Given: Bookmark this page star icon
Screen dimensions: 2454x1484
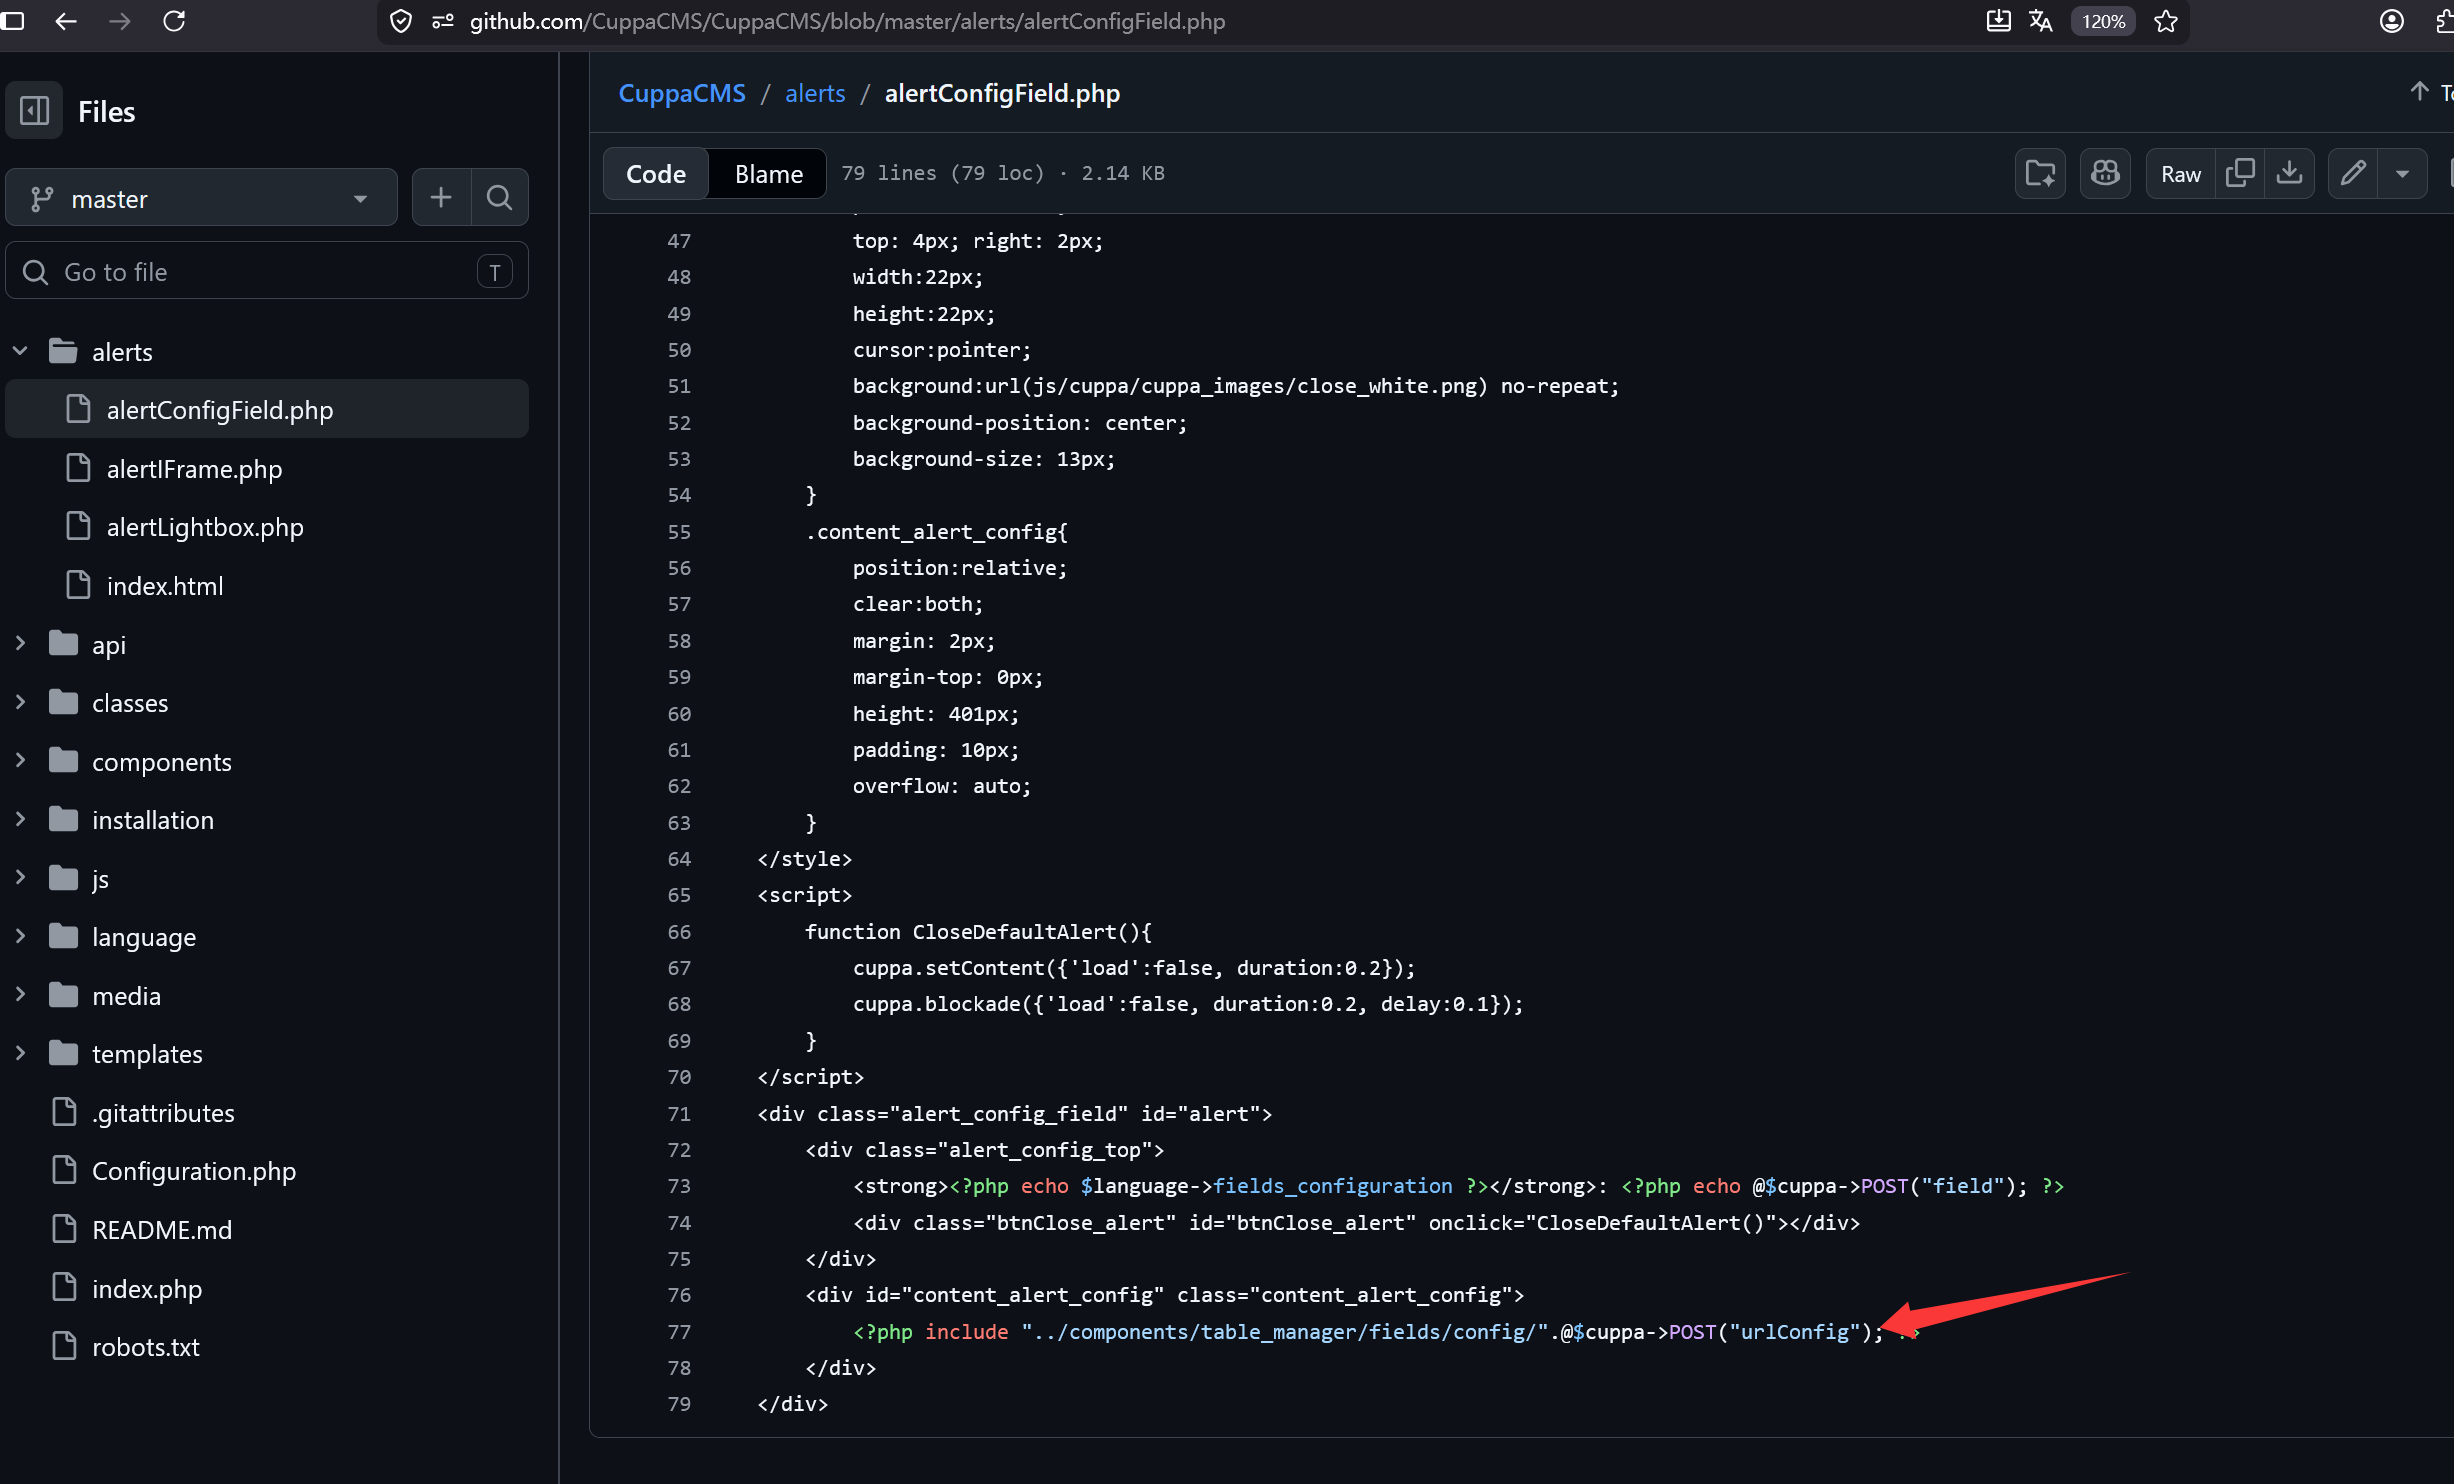Looking at the screenshot, I should [2166, 21].
